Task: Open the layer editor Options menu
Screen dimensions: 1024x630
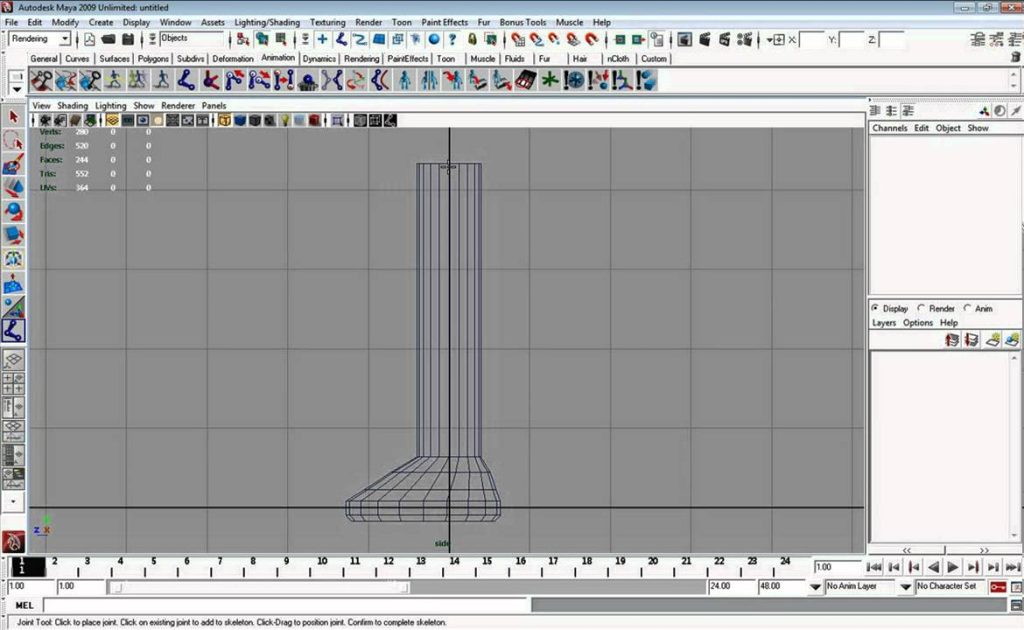Action: click(x=918, y=323)
